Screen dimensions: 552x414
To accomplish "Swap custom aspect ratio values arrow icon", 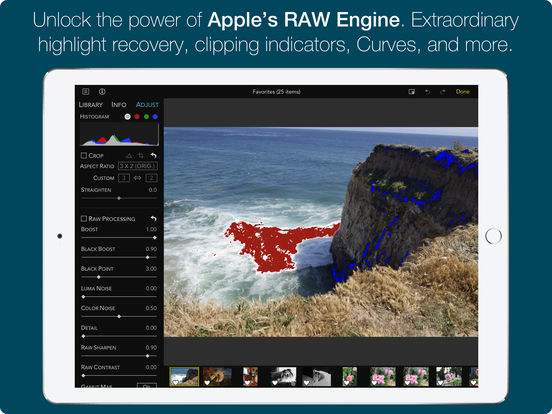I will pyautogui.click(x=137, y=178).
